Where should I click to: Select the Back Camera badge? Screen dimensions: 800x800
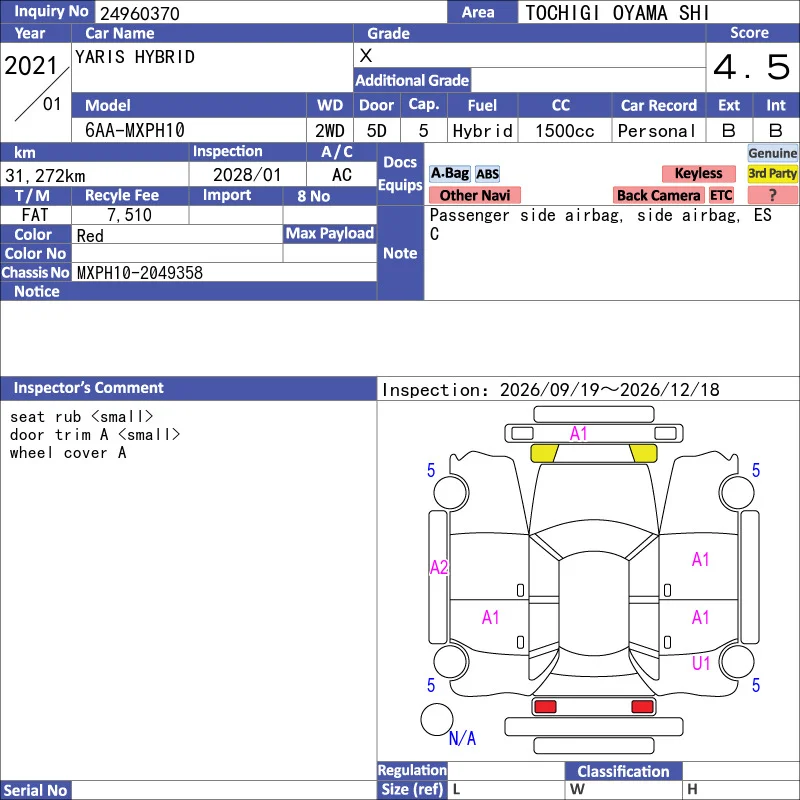click(658, 195)
